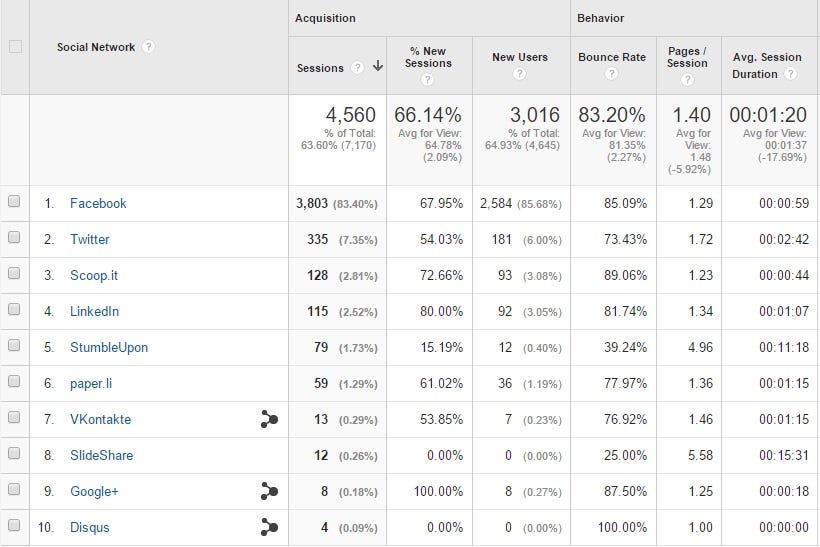820x547 pixels.
Task: Open the paper.li link
Action: coord(91,384)
